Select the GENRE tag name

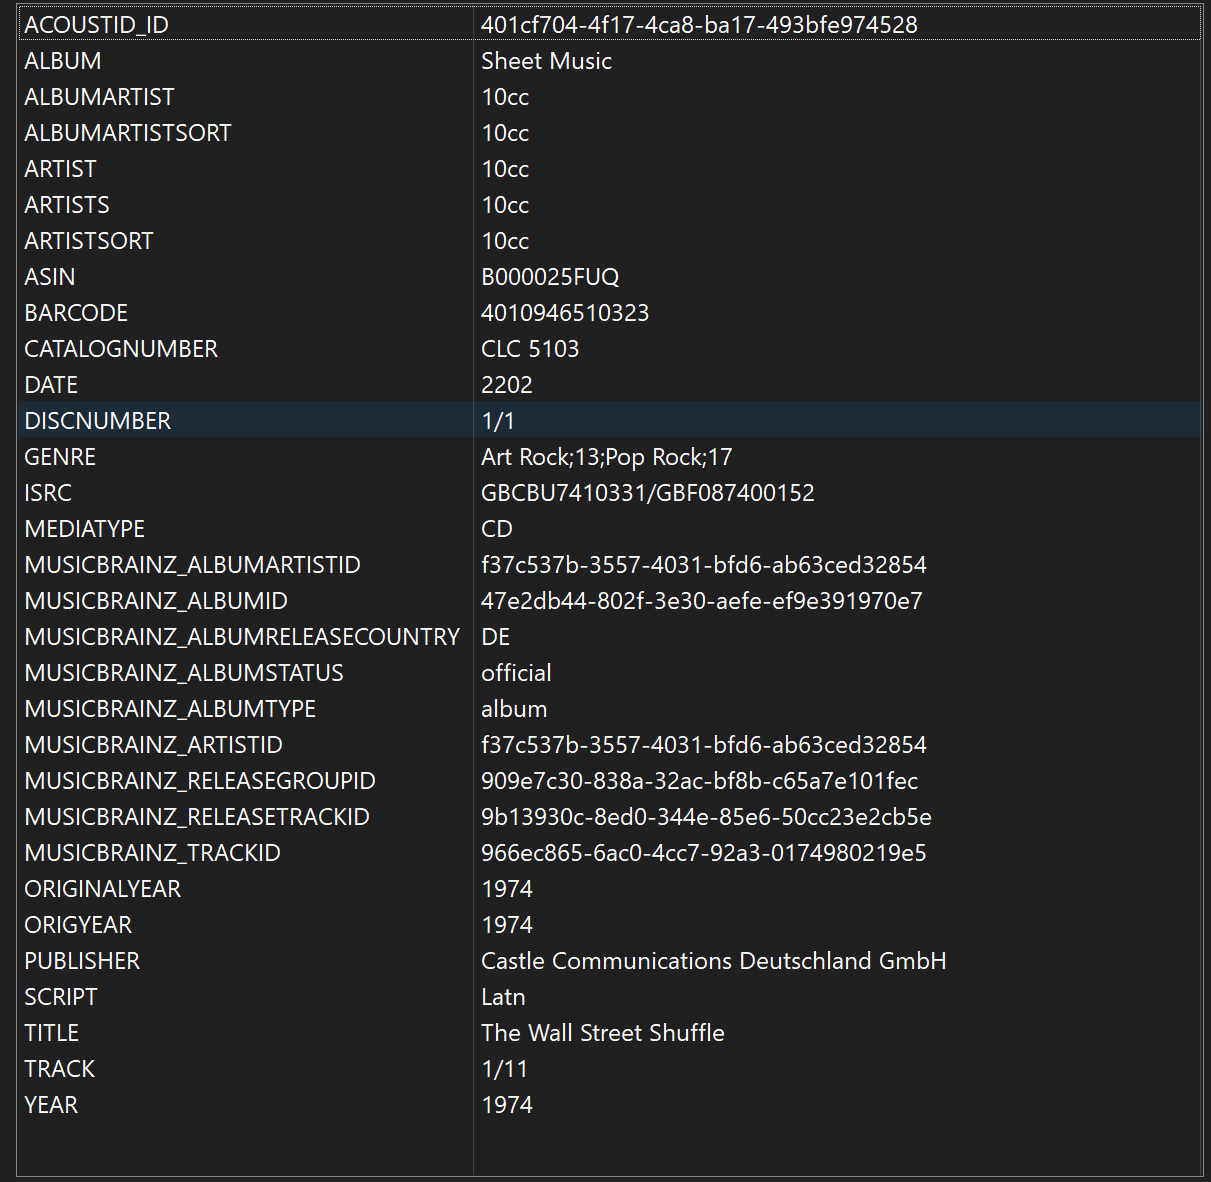click(x=60, y=457)
